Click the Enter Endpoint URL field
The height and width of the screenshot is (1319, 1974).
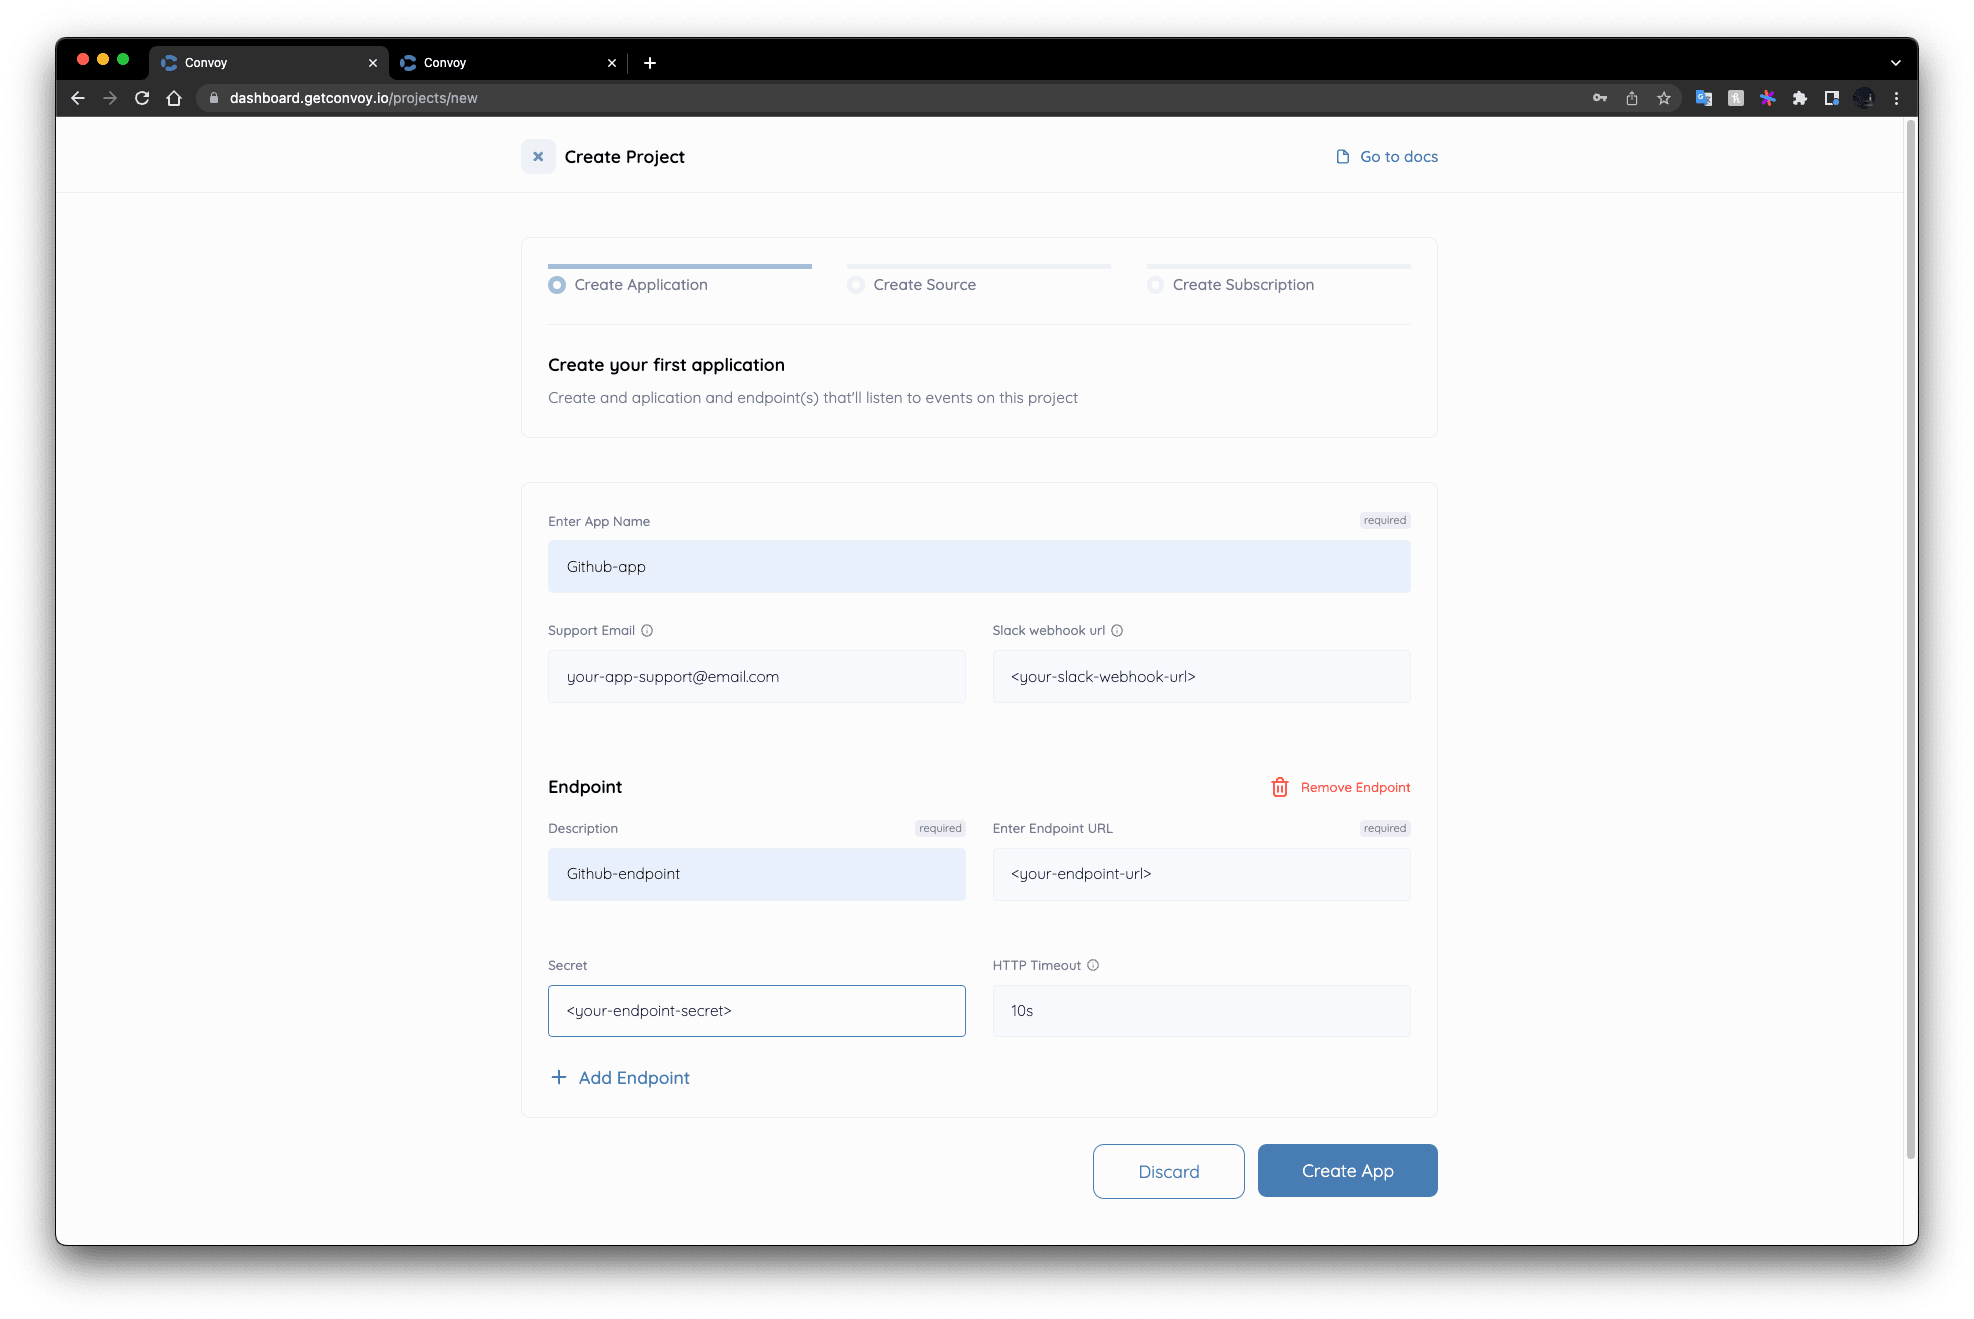(1201, 875)
